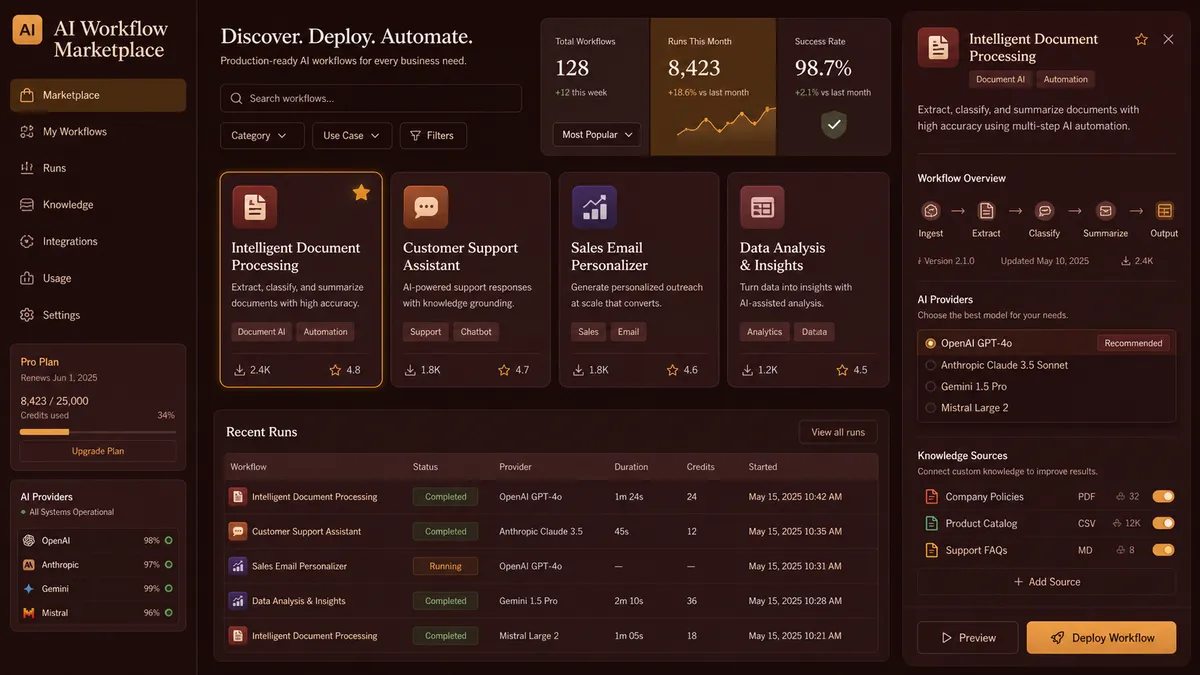Star the workflow in the detail panel header
1200x675 pixels.
click(1141, 39)
